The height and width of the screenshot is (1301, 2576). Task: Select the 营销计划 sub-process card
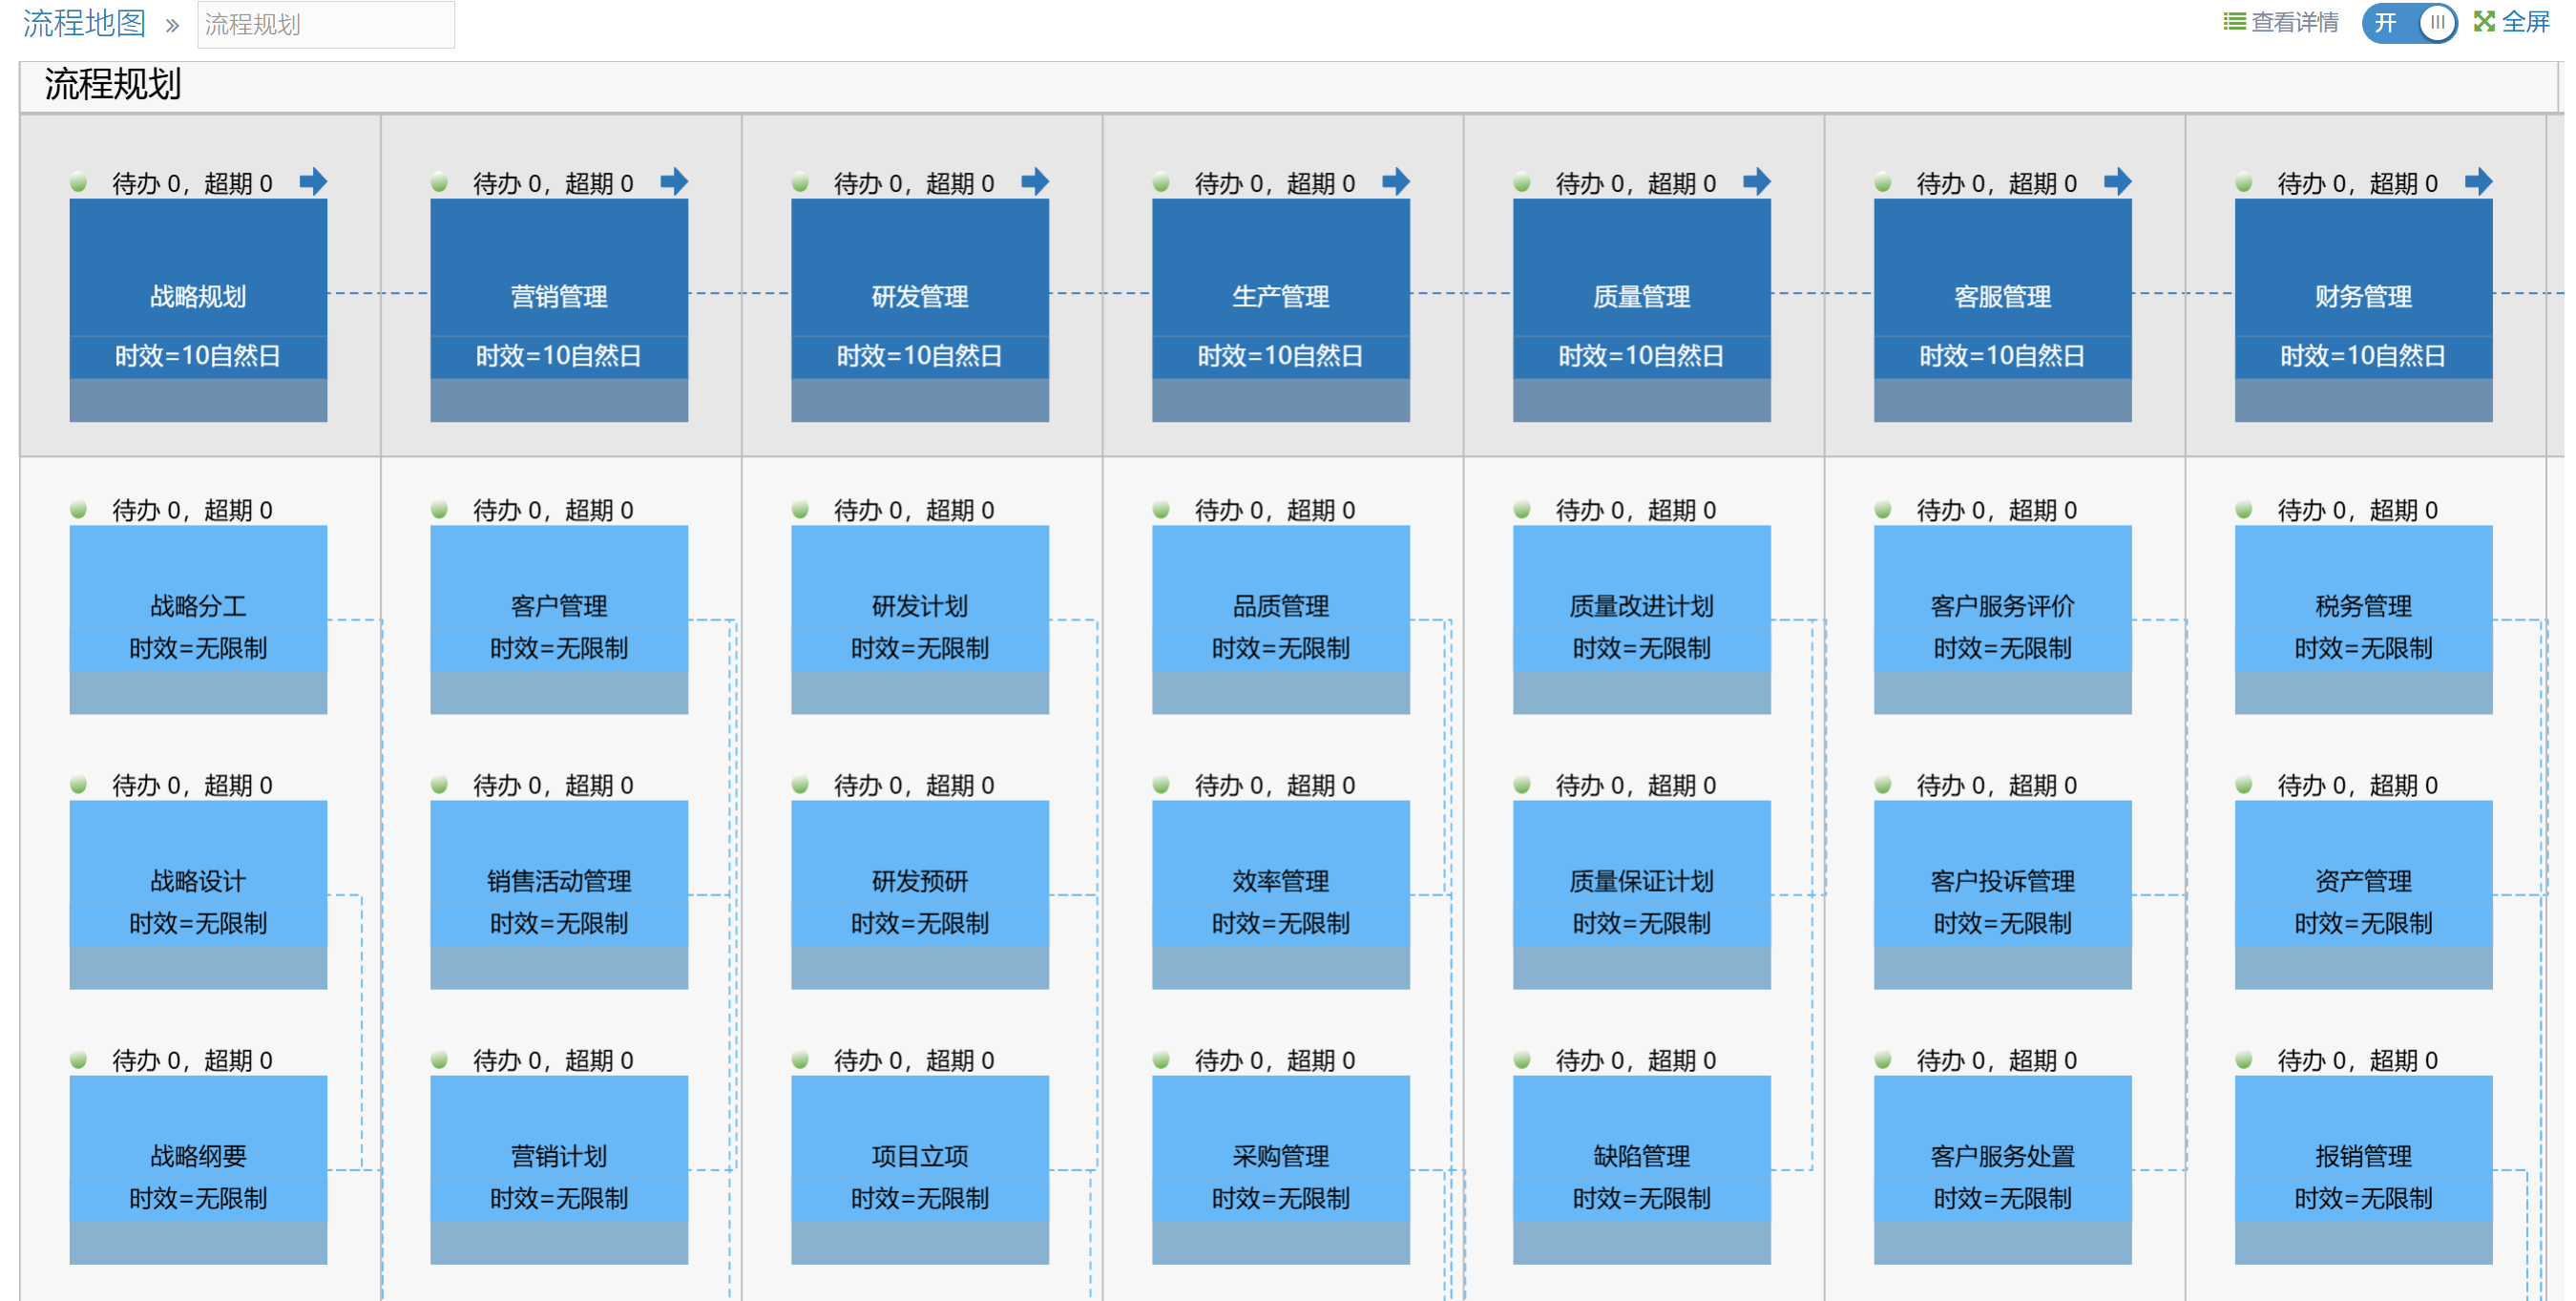coord(559,1170)
